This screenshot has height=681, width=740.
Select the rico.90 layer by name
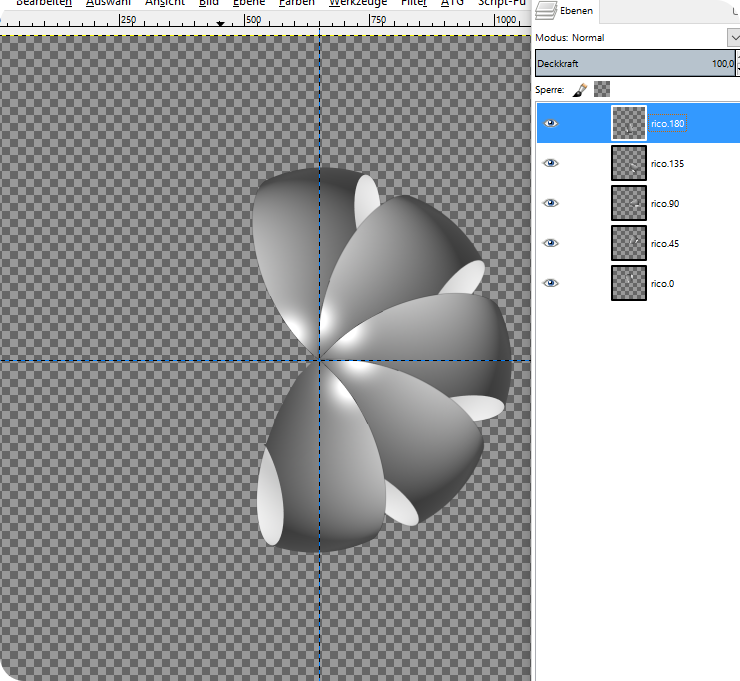(x=664, y=203)
